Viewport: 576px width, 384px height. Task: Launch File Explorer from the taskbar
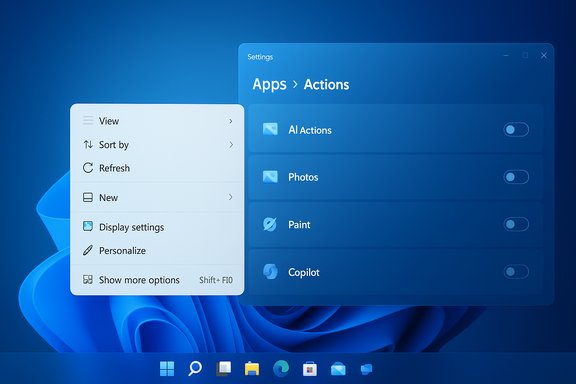(x=252, y=369)
